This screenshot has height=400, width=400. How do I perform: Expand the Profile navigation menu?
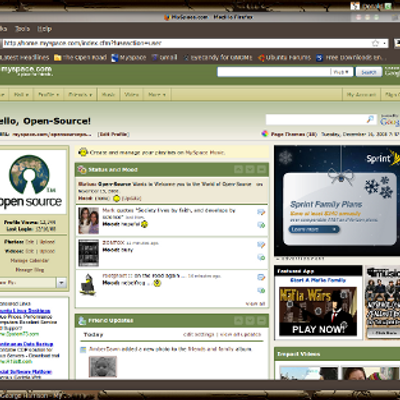pos(48,95)
